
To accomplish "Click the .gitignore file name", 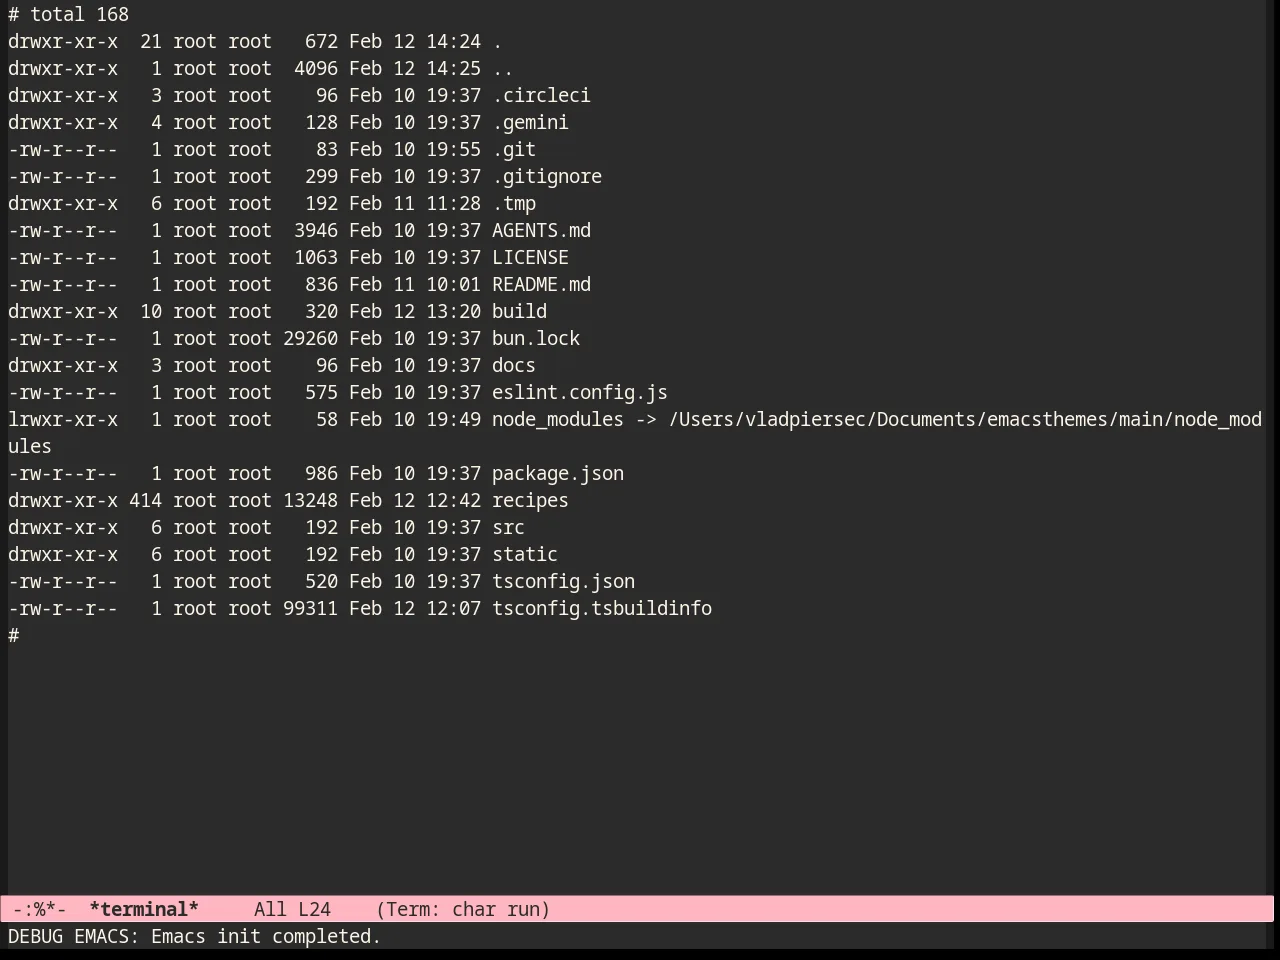I will tap(547, 176).
